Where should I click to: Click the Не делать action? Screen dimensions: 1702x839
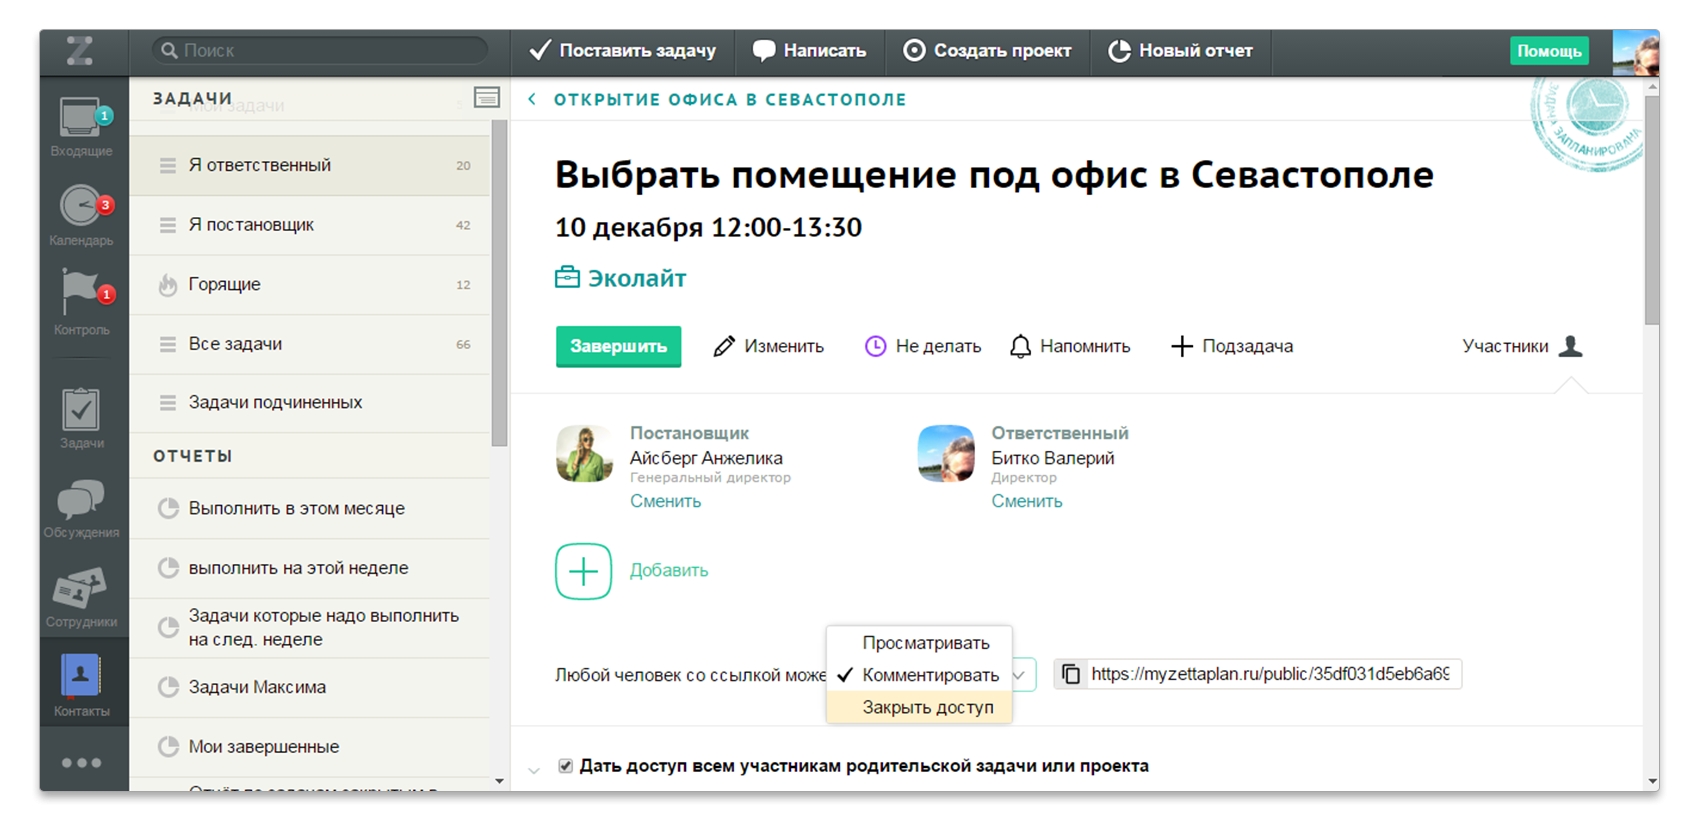(922, 346)
